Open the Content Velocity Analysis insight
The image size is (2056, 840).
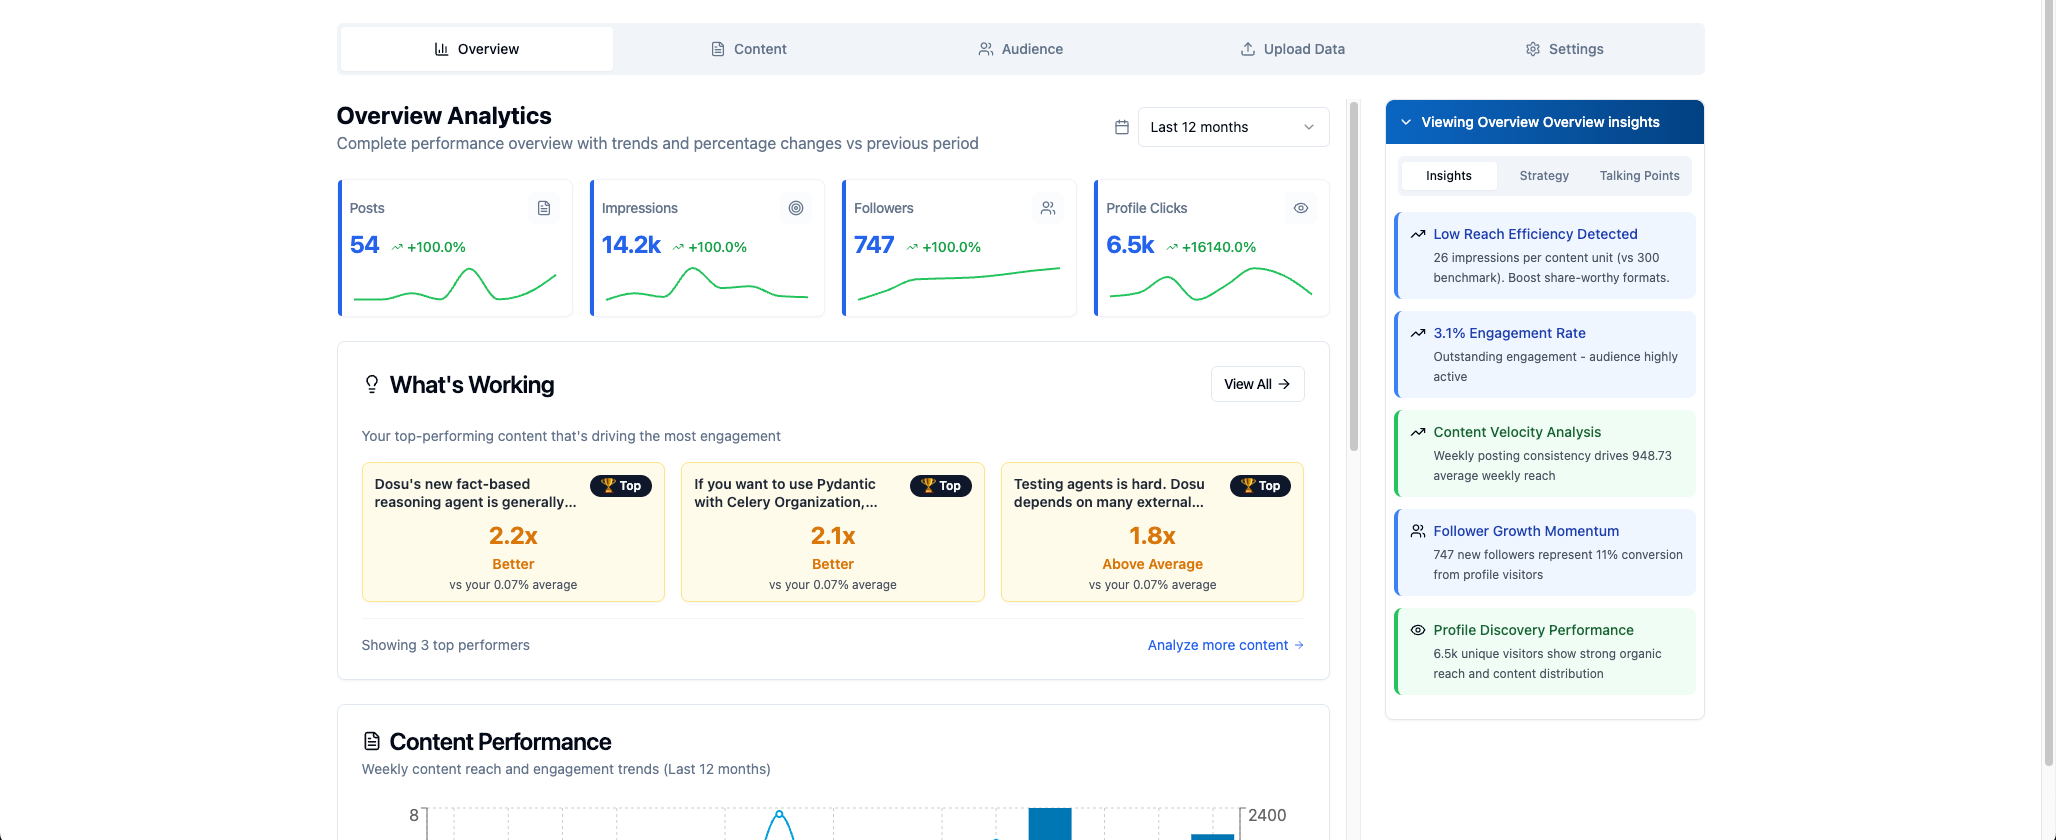[1545, 453]
